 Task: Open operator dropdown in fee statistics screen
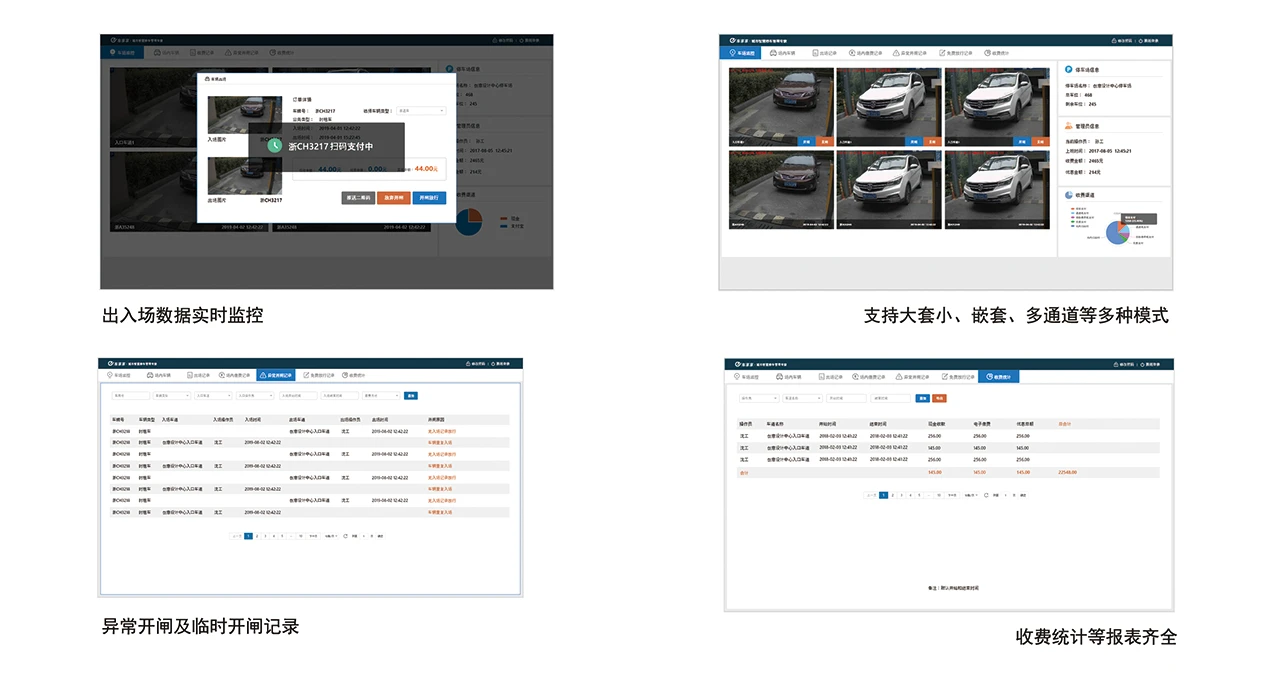[758, 398]
